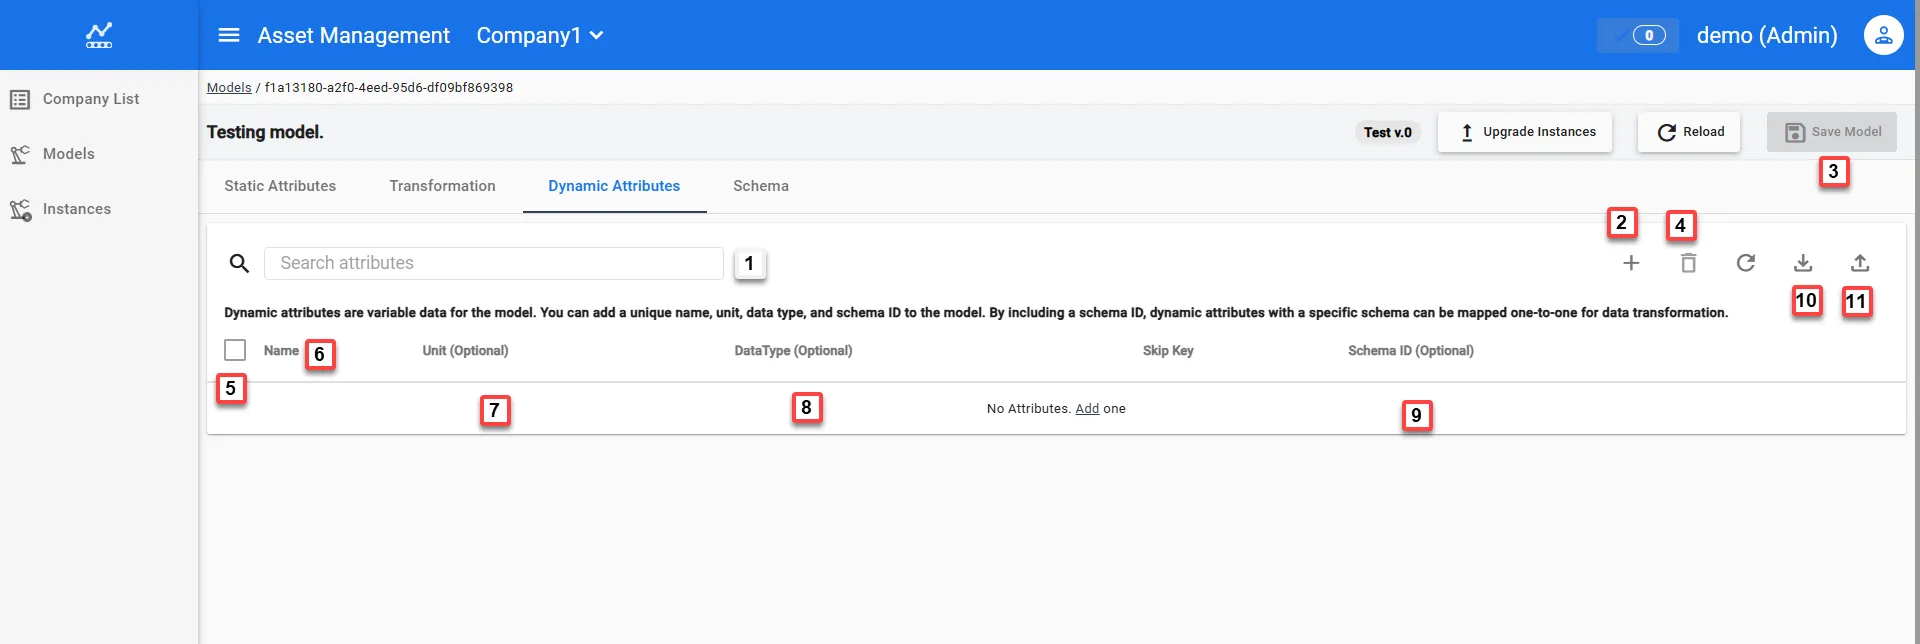1920x644 pixels.
Task: Click the Unit (Optional) column header
Action: point(465,351)
